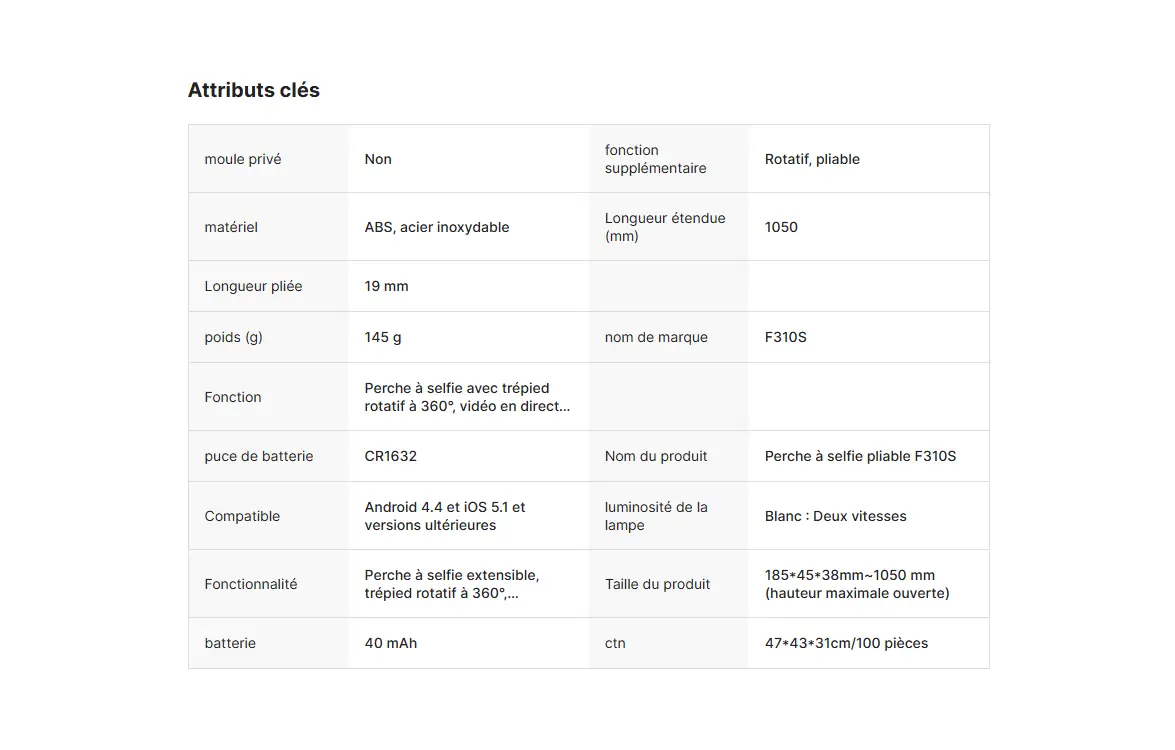The height and width of the screenshot is (750, 1175).
Task: Select the Taille du produit label
Action: [657, 584]
